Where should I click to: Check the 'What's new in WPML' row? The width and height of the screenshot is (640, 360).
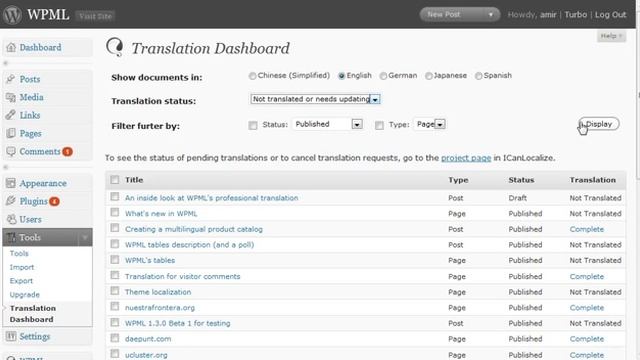[115, 213]
